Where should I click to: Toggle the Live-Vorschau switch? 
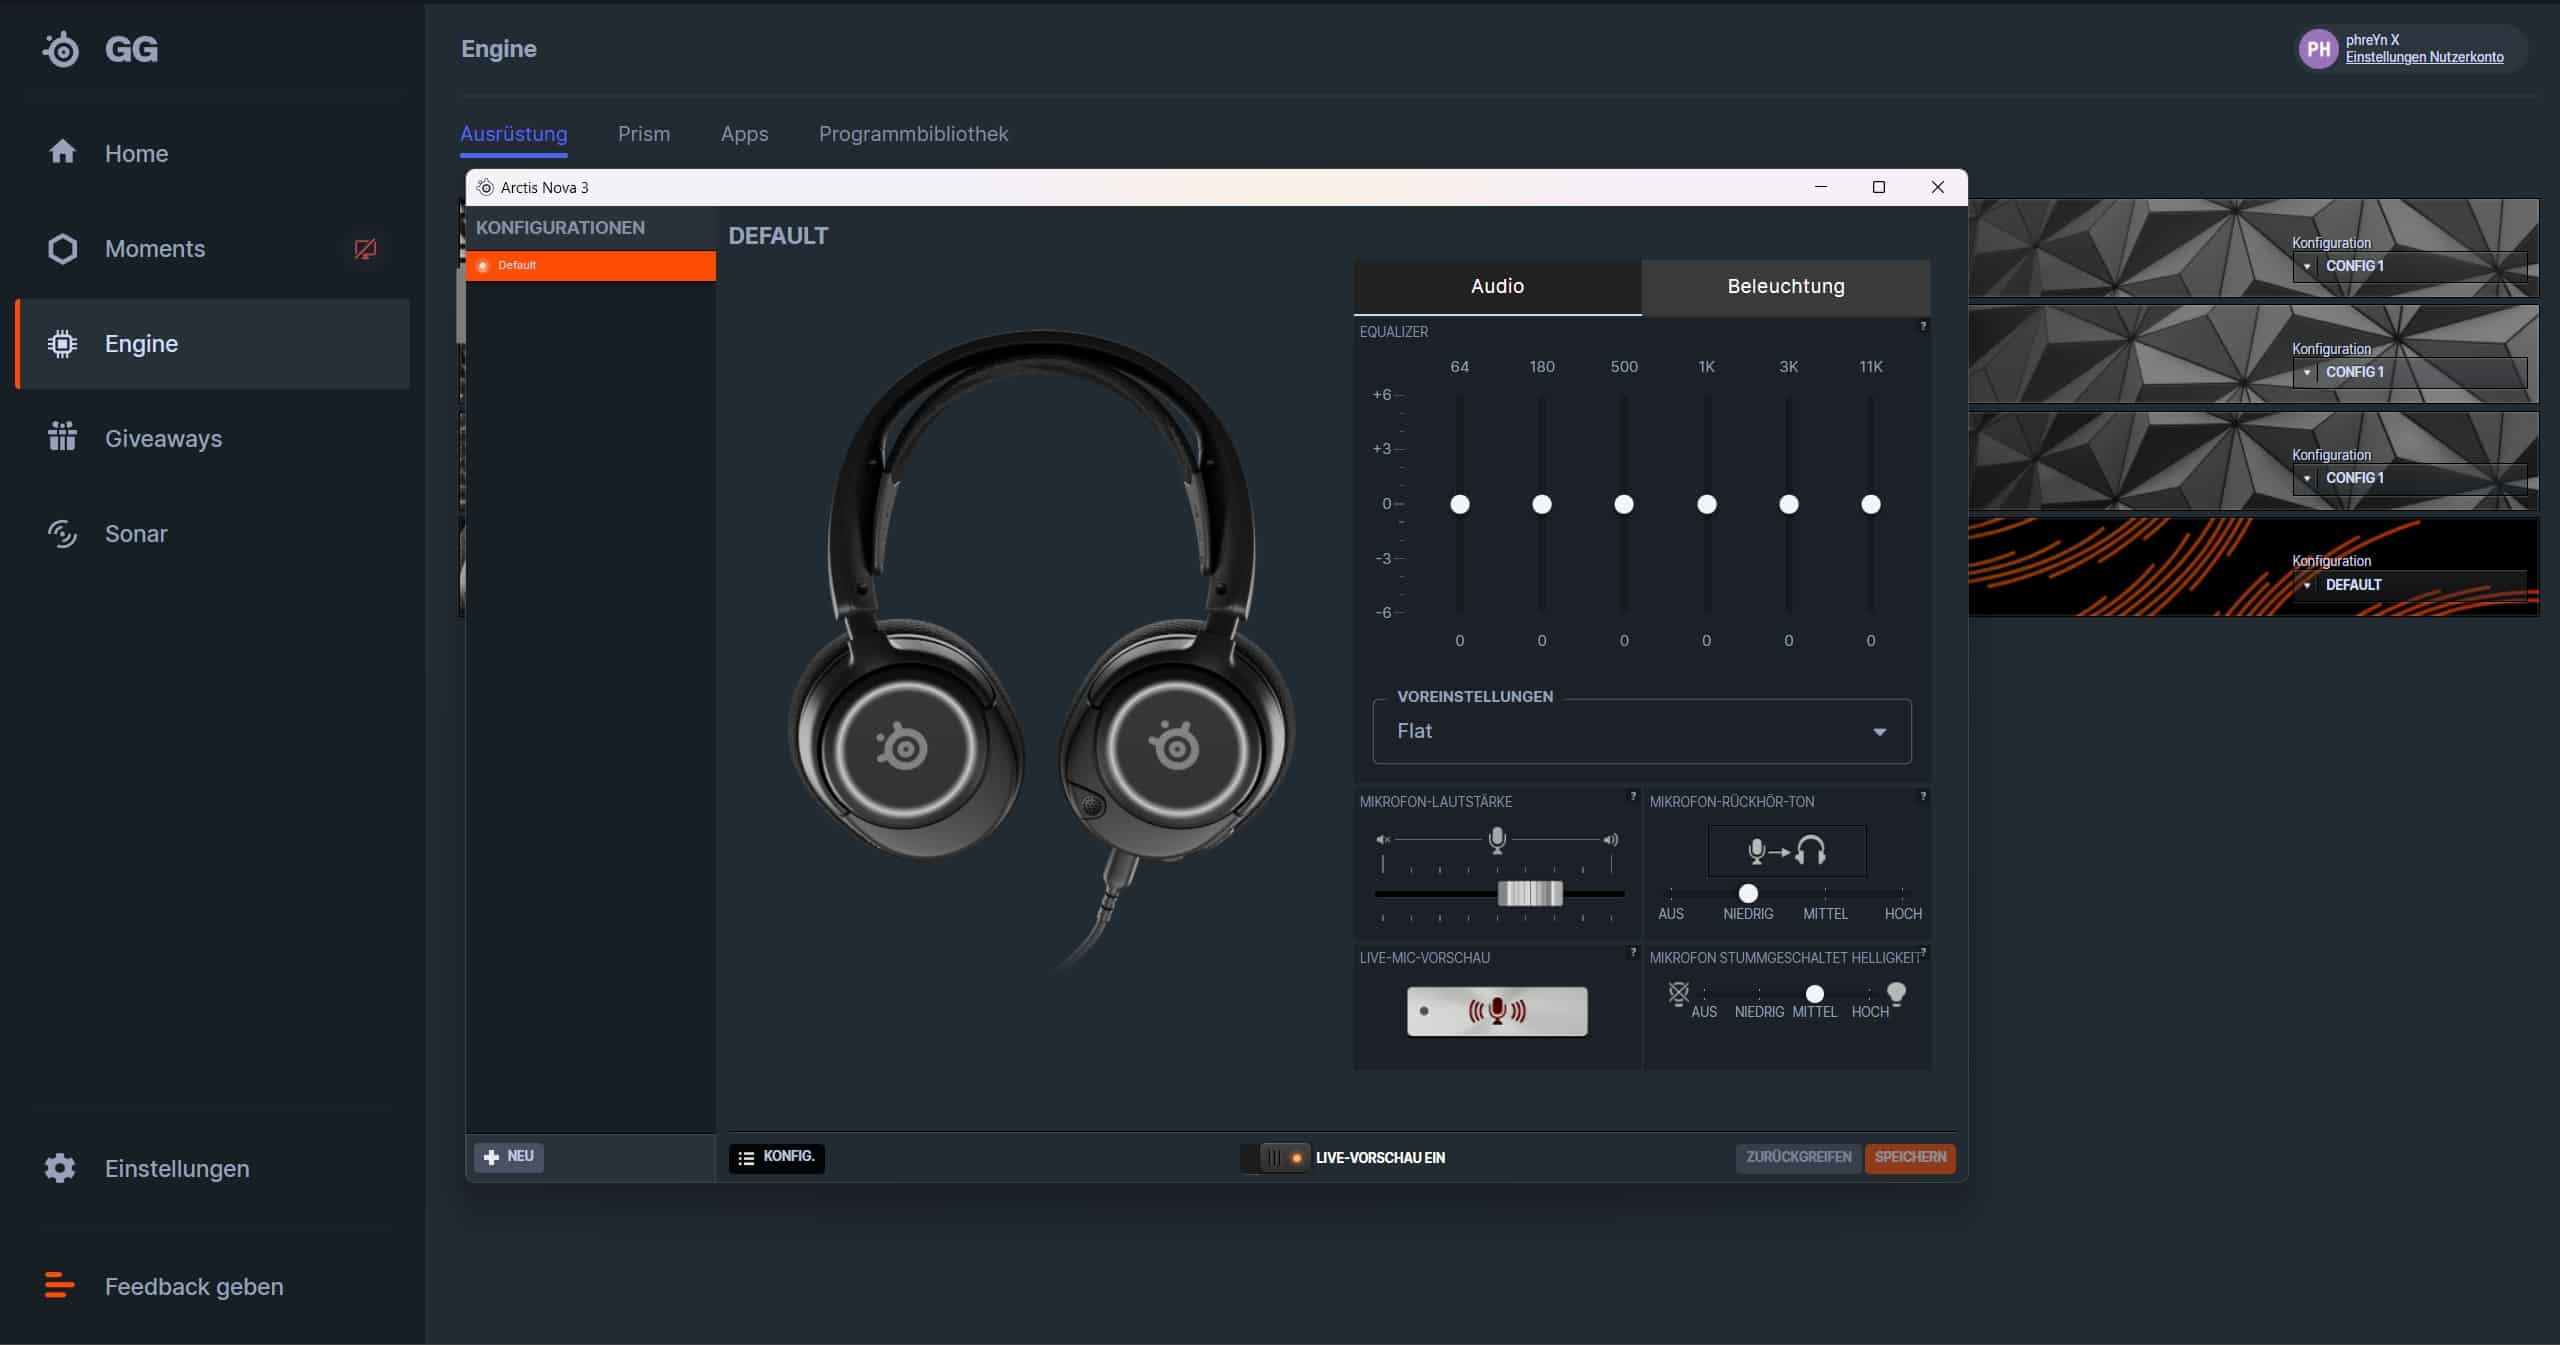[x=1281, y=1157]
